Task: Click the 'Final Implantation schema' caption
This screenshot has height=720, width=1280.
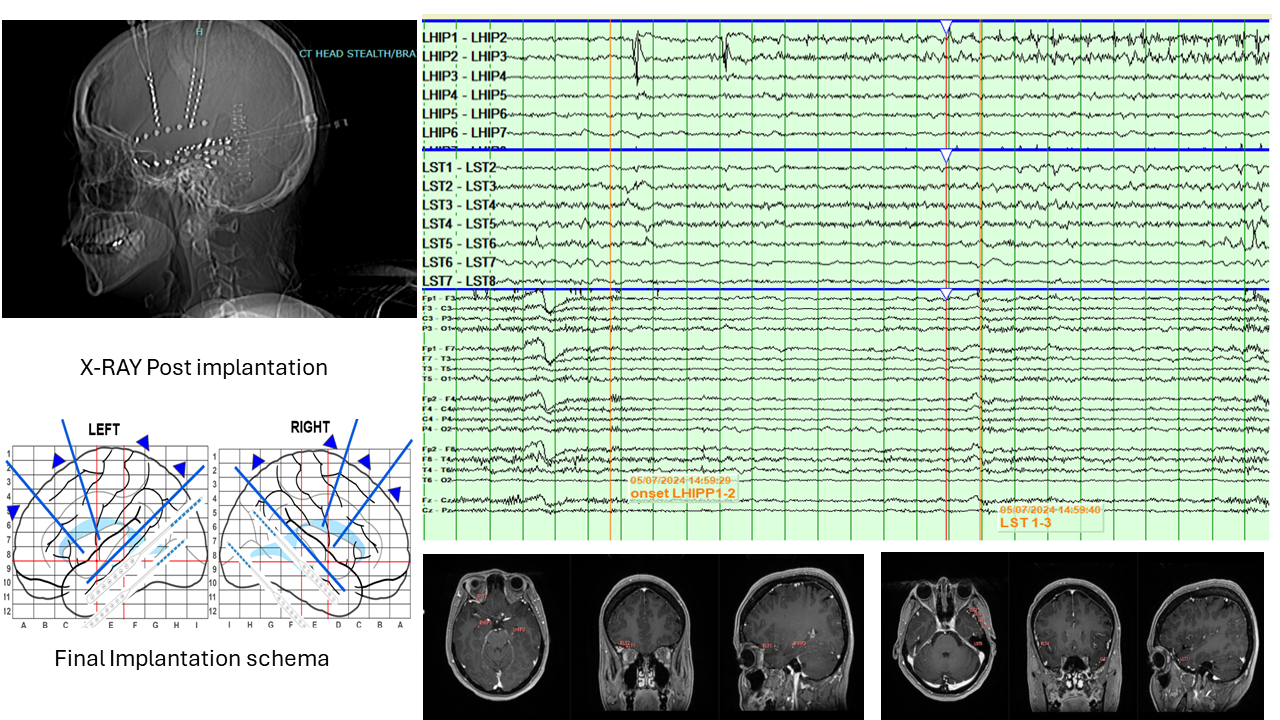Action: [x=191, y=658]
